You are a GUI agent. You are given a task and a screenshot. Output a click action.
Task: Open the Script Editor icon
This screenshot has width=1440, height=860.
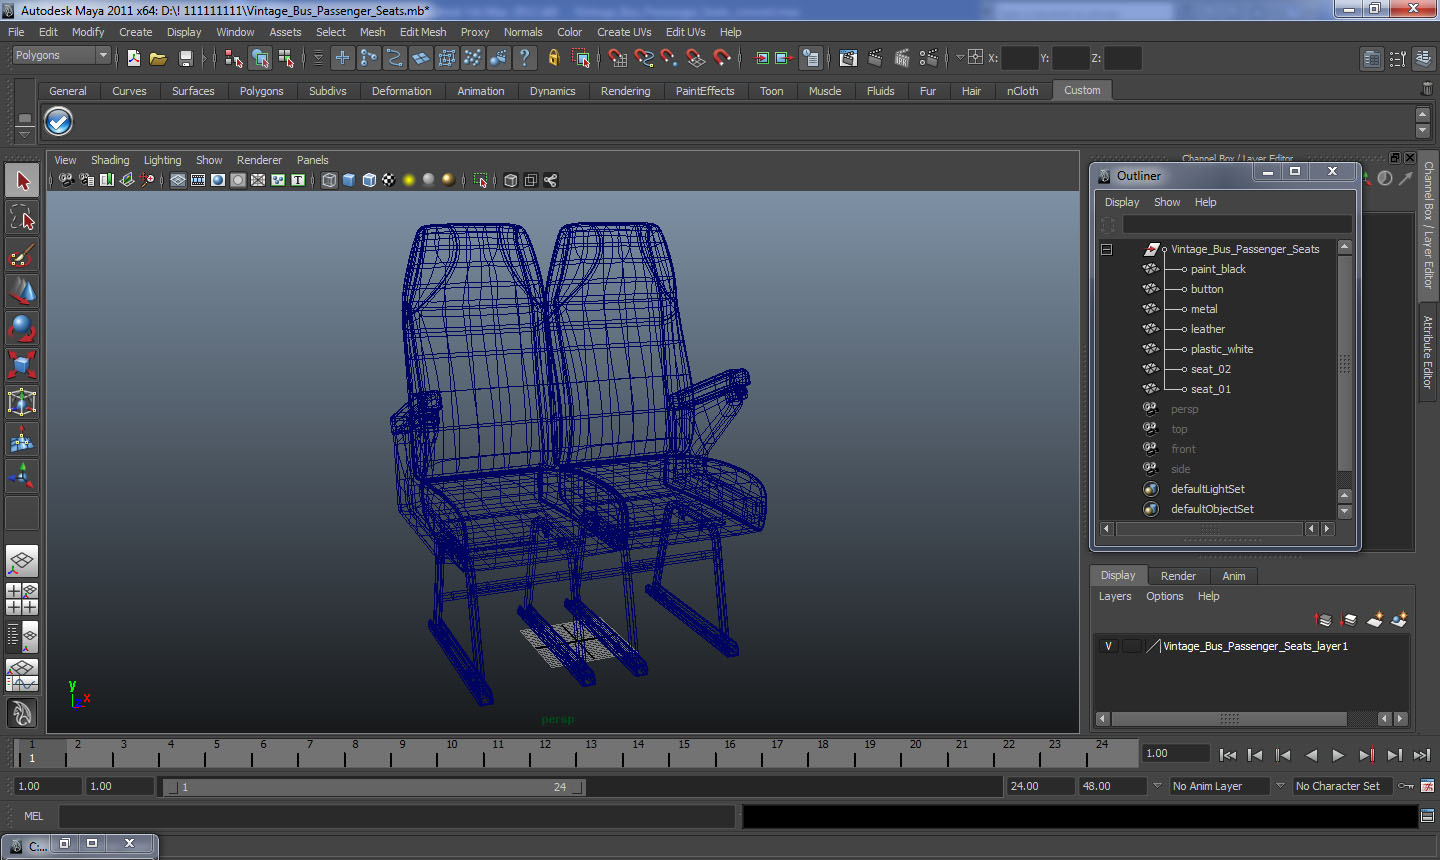(1428, 816)
